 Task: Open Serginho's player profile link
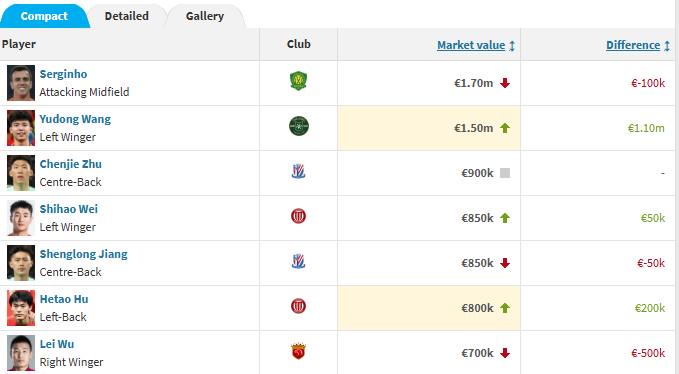coord(63,74)
